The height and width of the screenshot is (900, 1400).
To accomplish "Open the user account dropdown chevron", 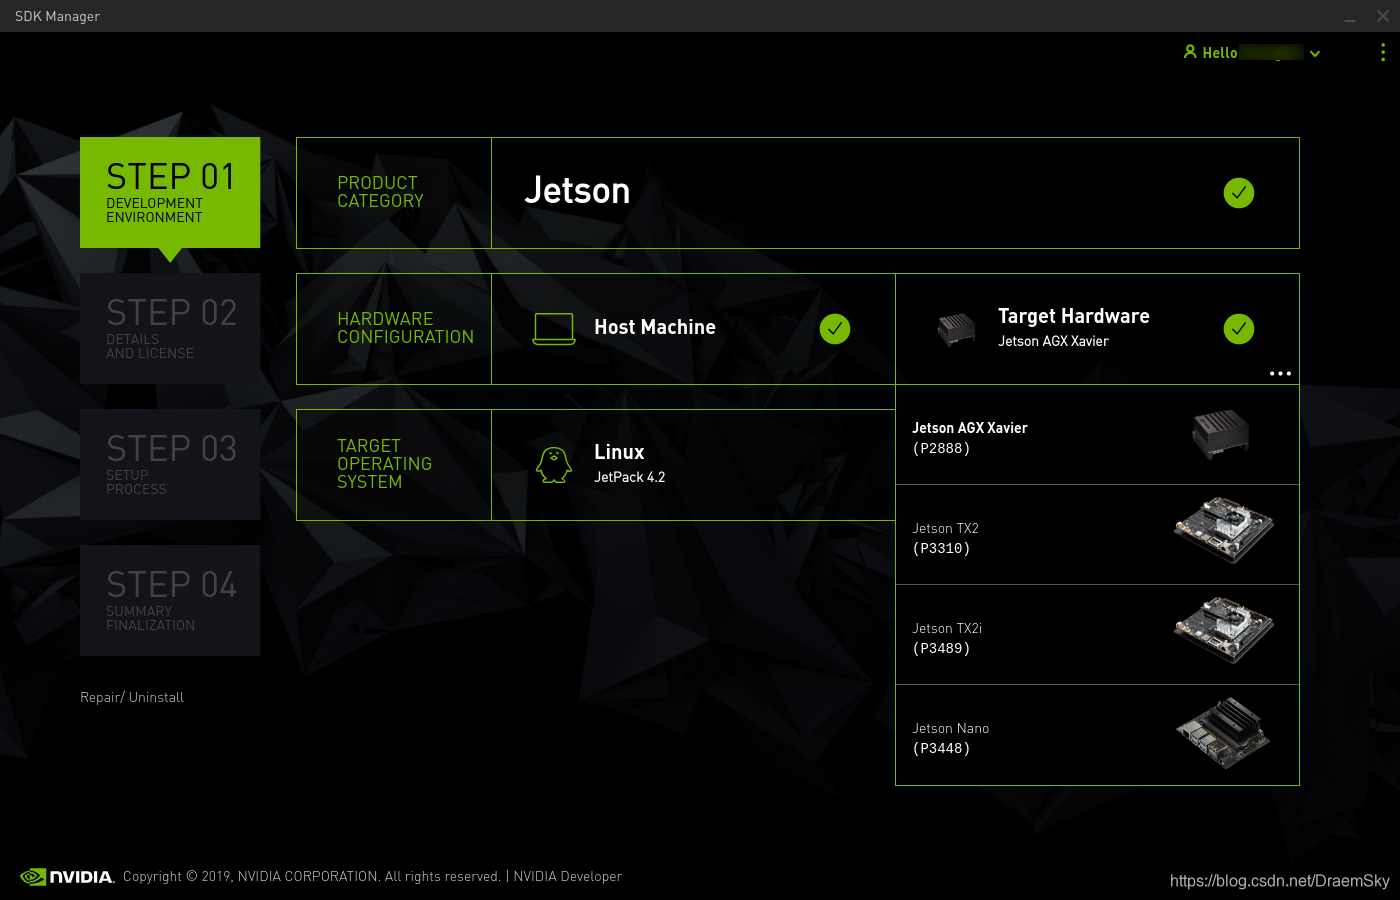I will tap(1315, 54).
